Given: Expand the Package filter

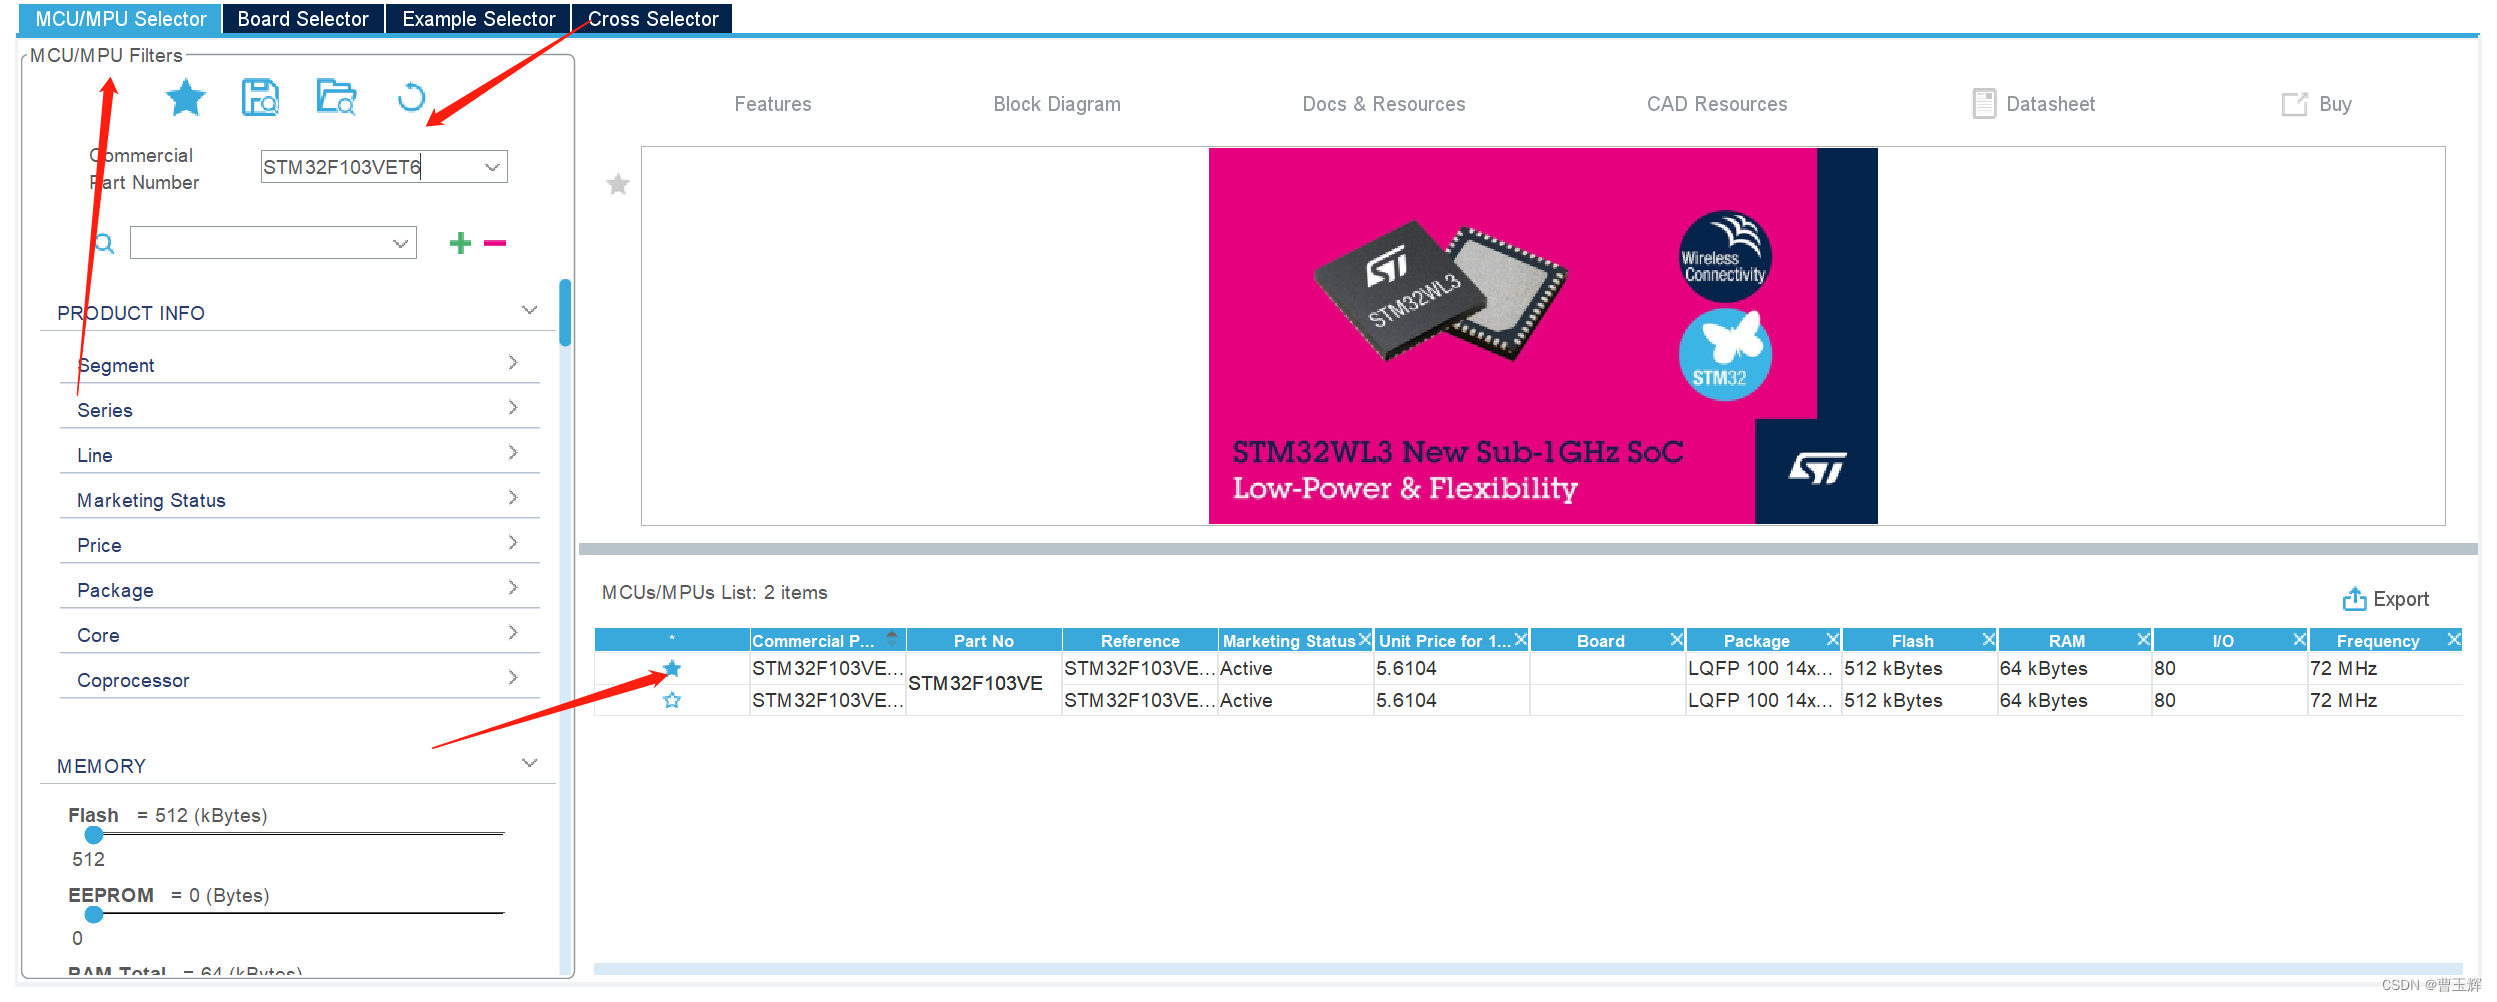Looking at the screenshot, I should click(x=513, y=588).
